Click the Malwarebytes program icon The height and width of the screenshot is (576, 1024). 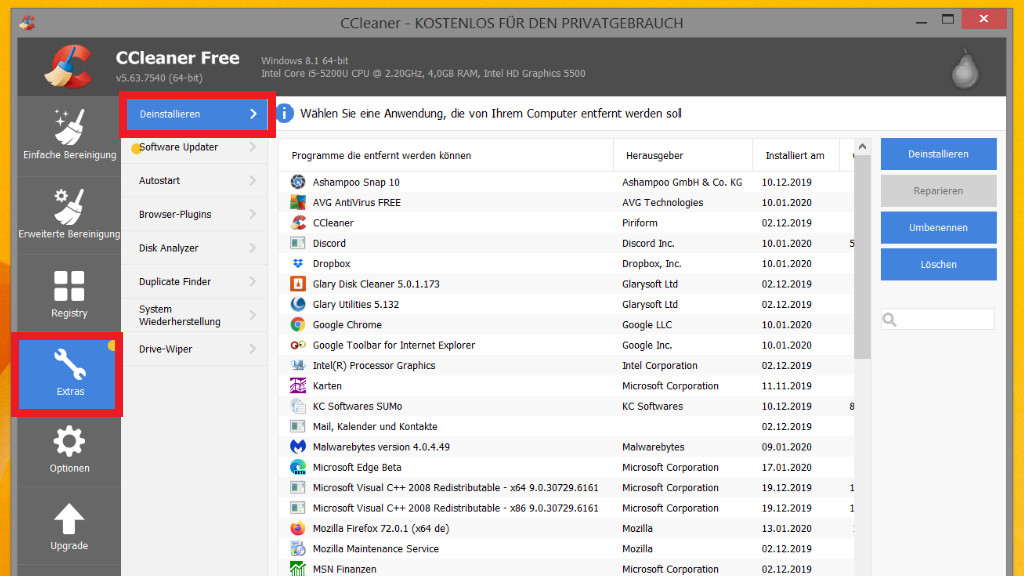pyautogui.click(x=297, y=447)
